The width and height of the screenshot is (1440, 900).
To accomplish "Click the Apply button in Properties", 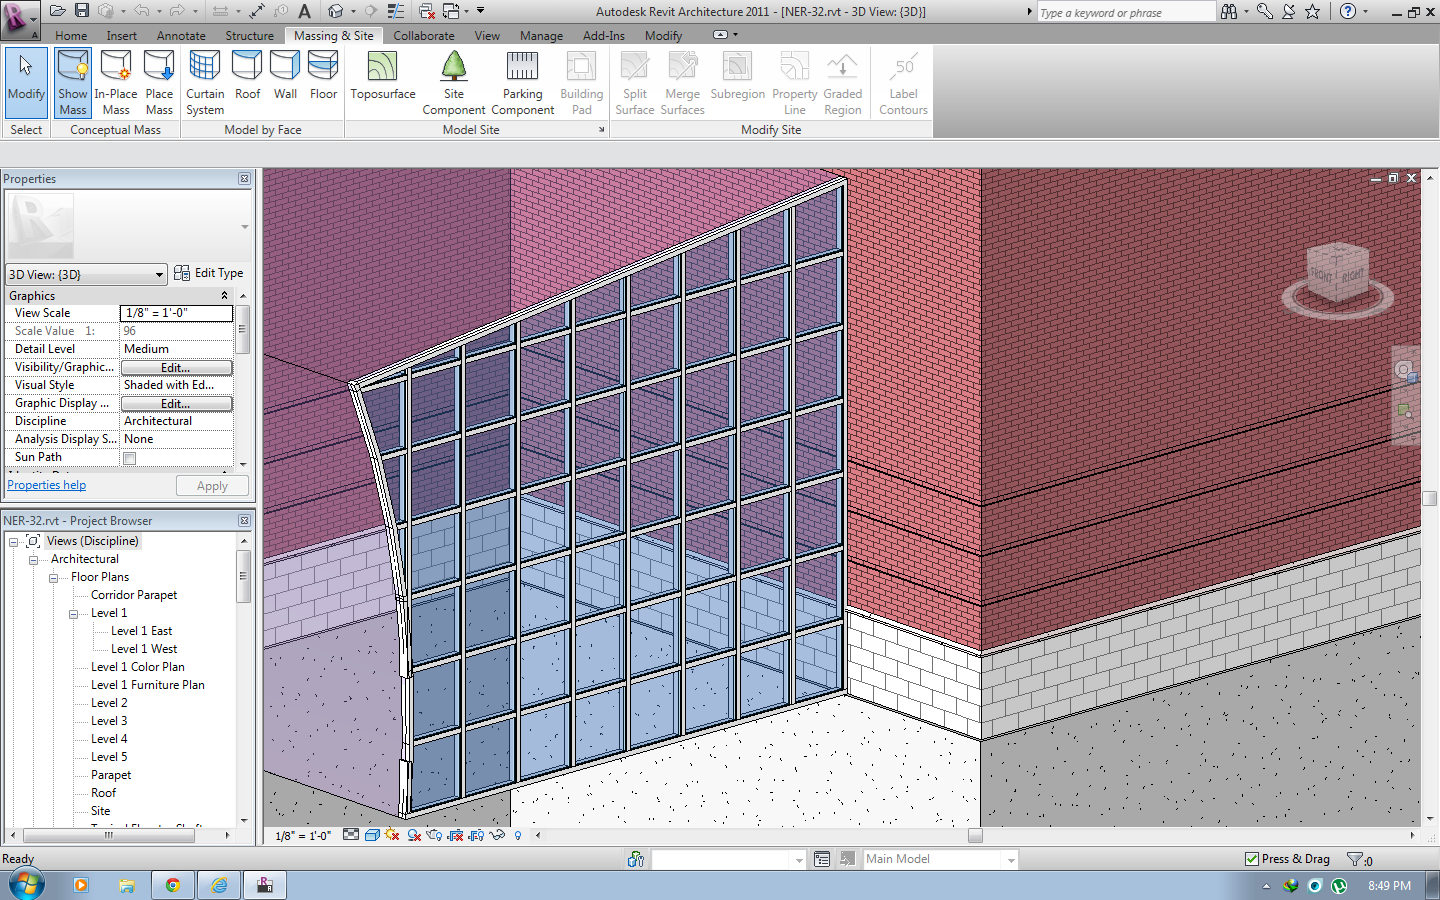I will tap(212, 485).
